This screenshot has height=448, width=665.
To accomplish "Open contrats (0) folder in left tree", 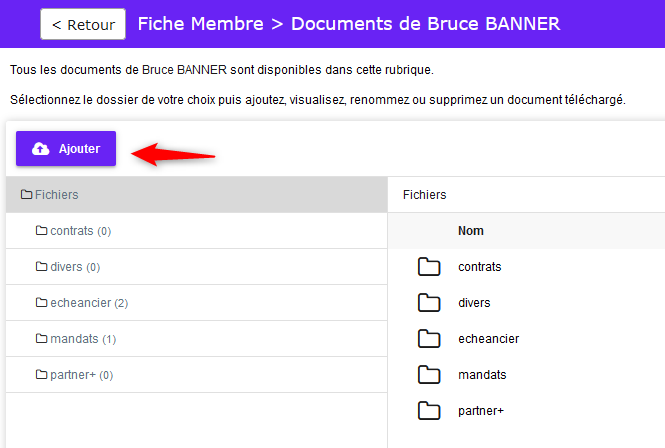I will tap(197, 231).
